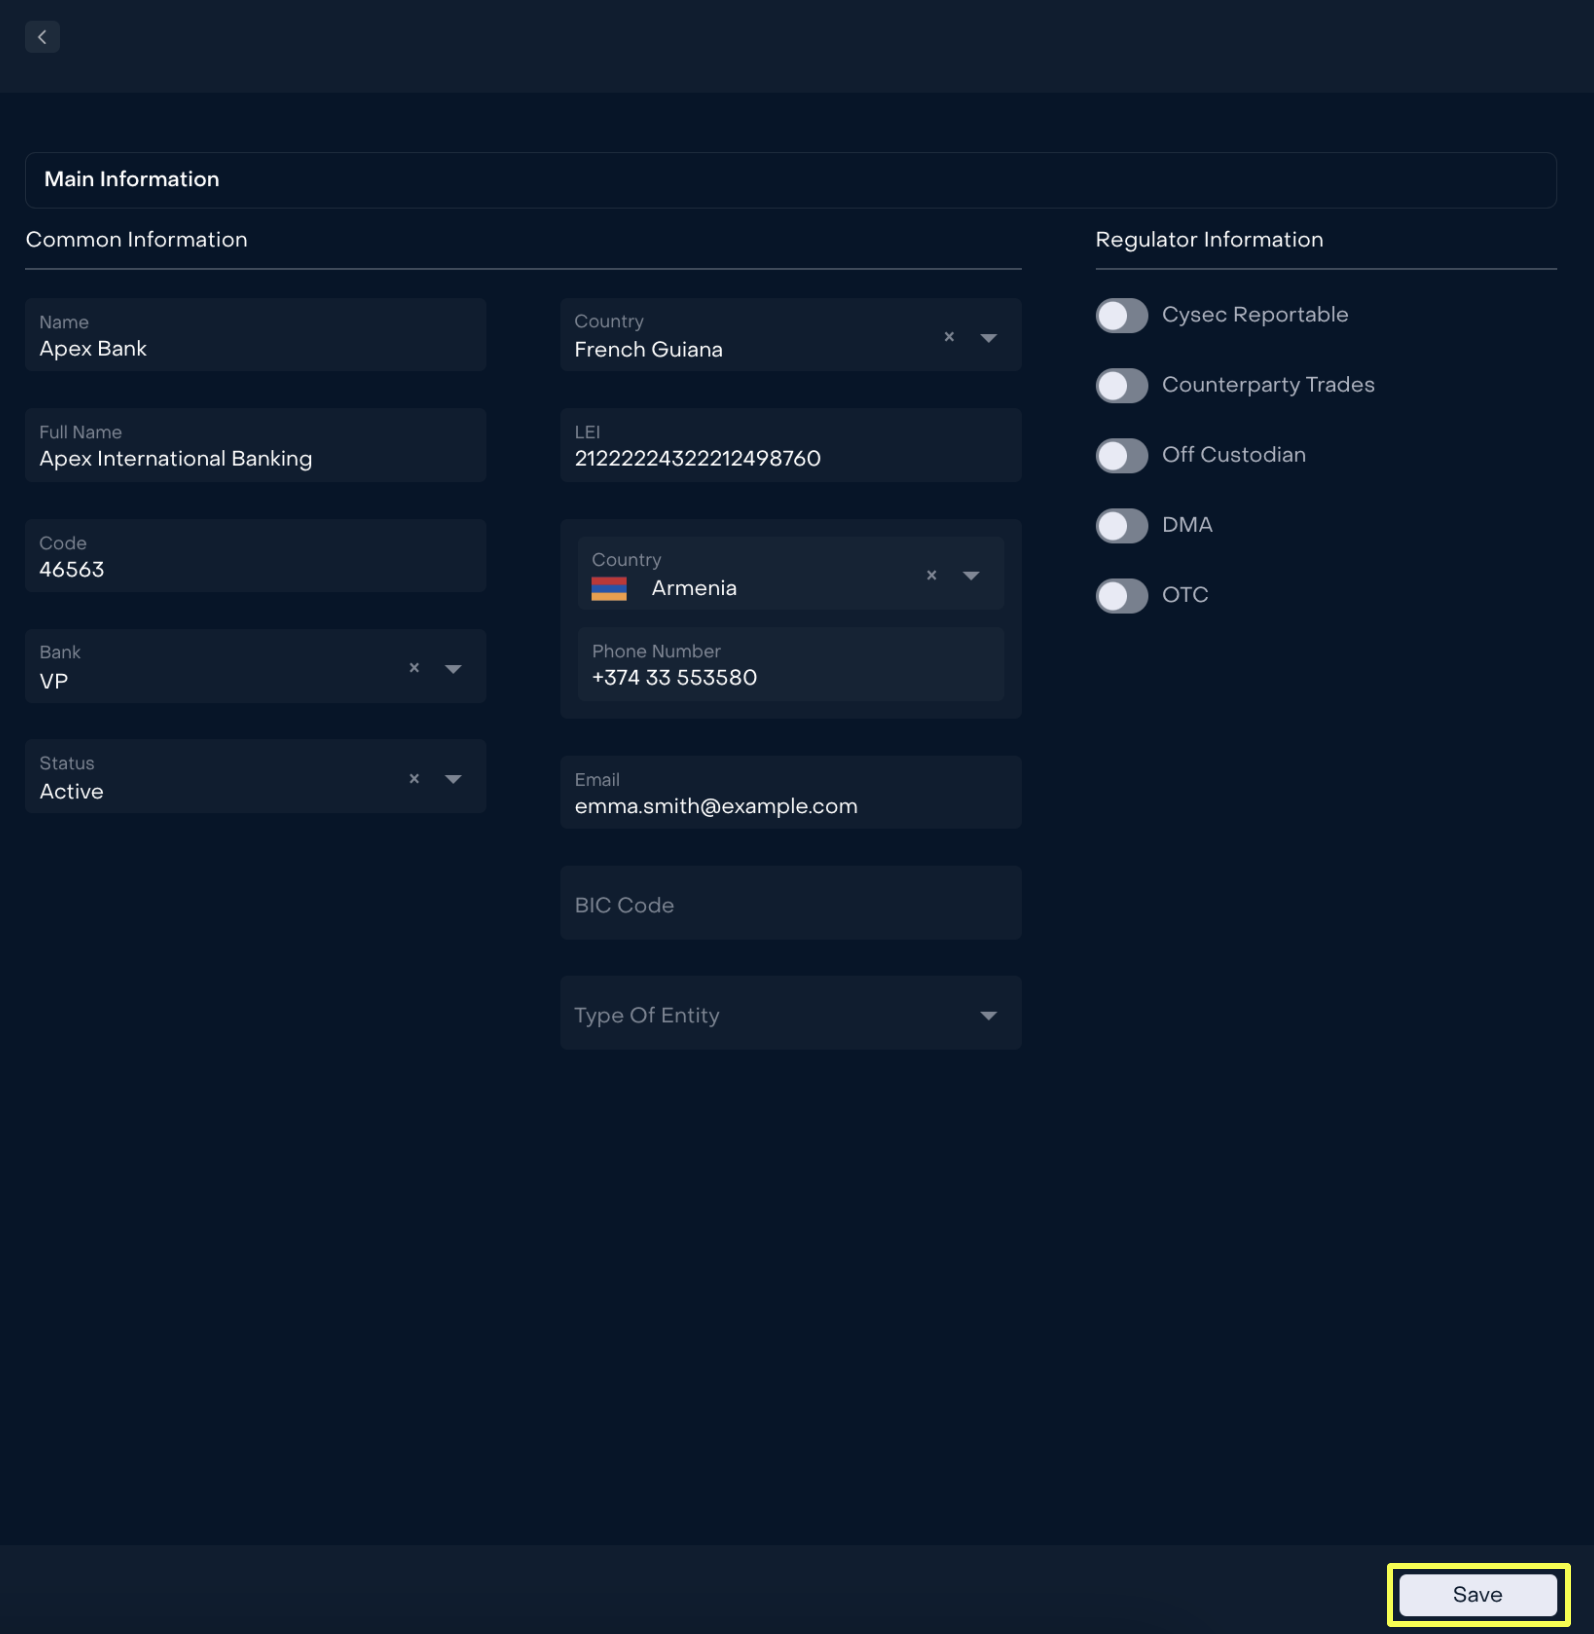Open the Bank dropdown arrow
Image resolution: width=1594 pixels, height=1634 pixels.
click(453, 668)
